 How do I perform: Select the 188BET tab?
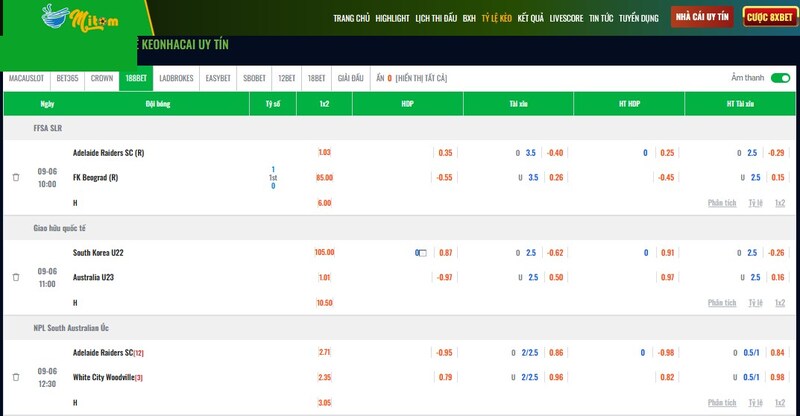[136, 78]
